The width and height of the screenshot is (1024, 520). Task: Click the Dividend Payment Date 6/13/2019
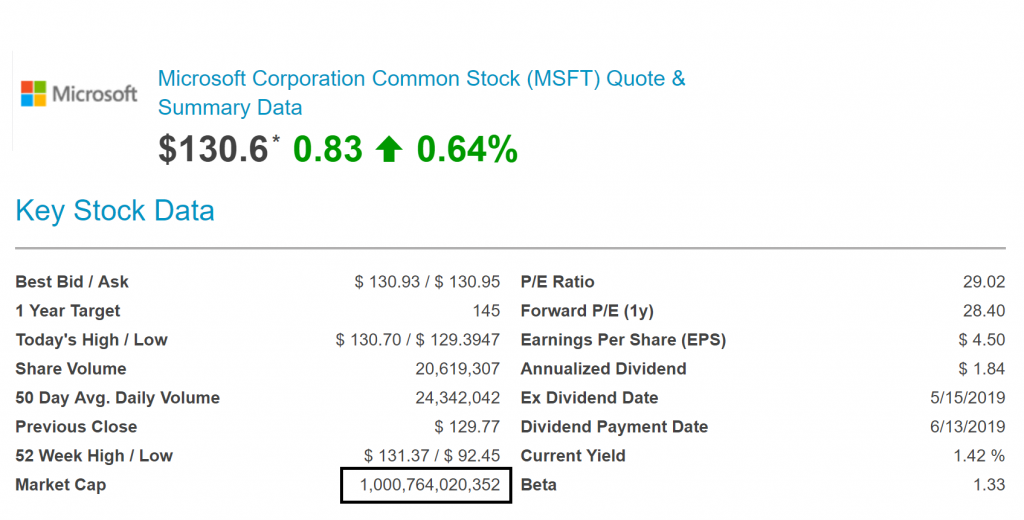pos(968,427)
